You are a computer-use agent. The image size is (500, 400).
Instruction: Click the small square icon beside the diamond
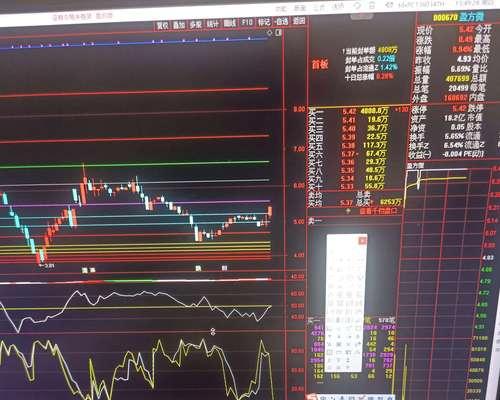[279, 32]
